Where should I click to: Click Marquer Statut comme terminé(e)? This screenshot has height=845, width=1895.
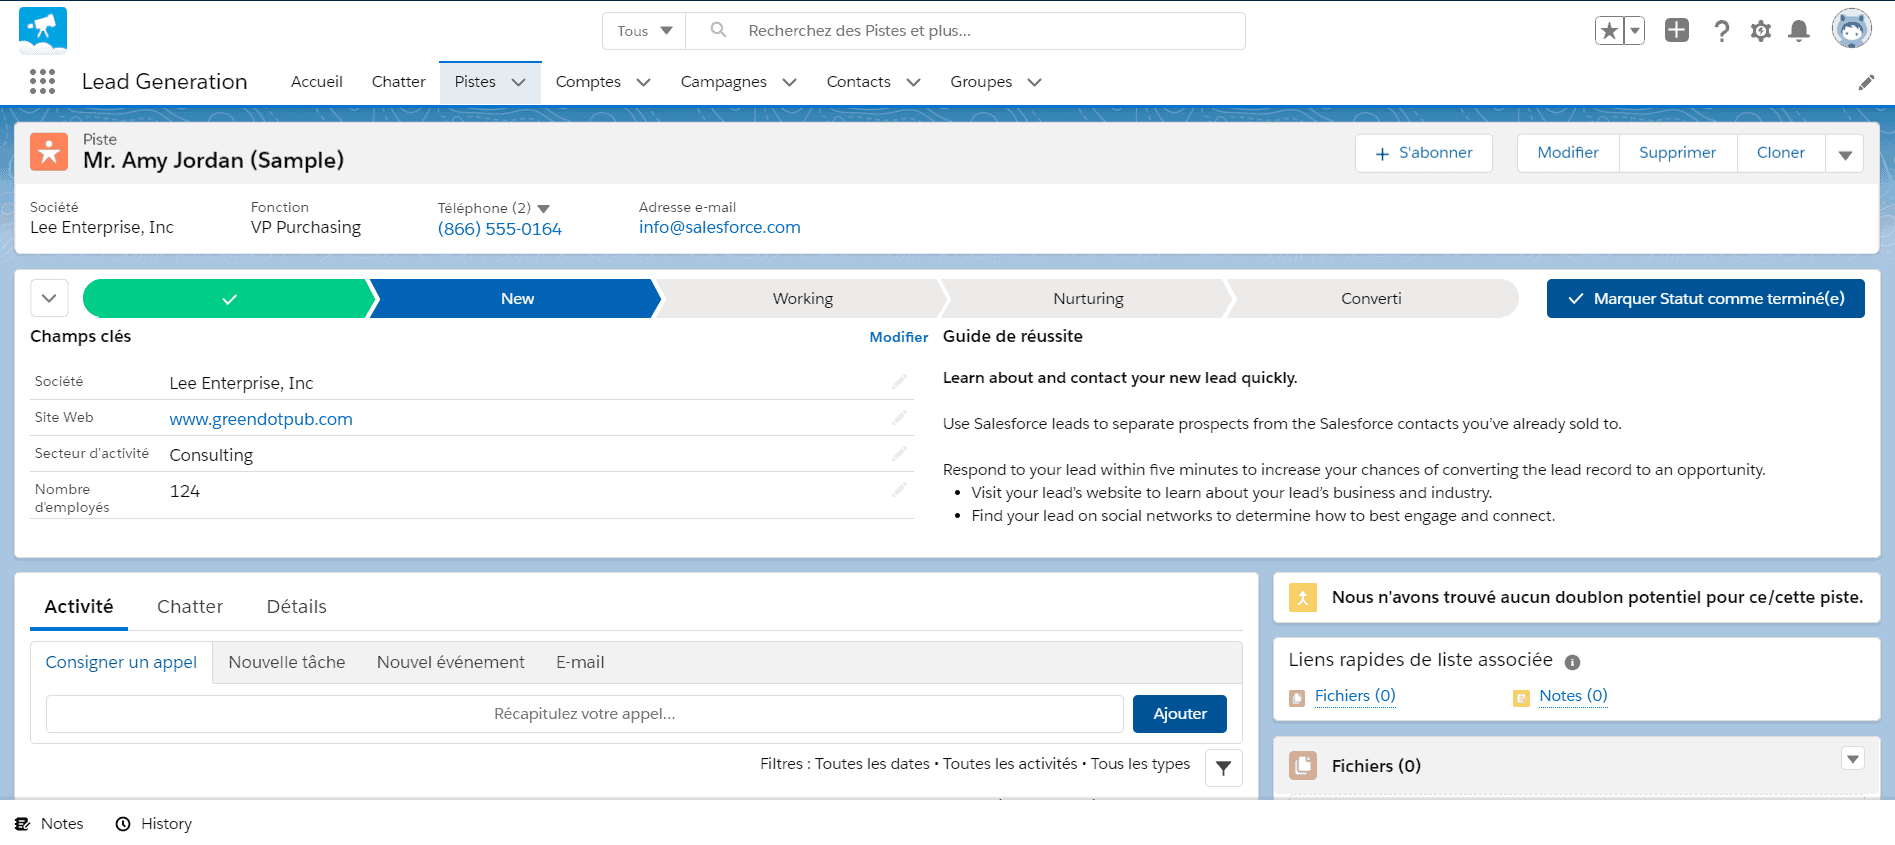1706,298
